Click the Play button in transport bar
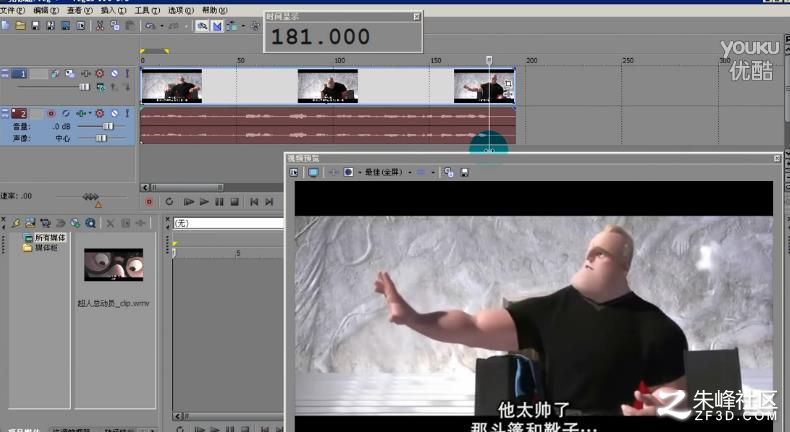The image size is (790, 432). coord(204,202)
